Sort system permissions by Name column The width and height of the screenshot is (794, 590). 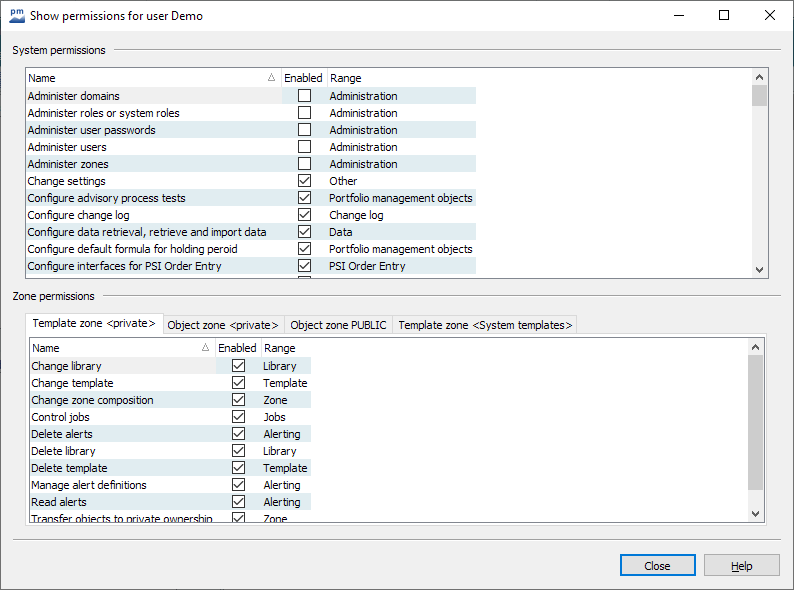[150, 78]
